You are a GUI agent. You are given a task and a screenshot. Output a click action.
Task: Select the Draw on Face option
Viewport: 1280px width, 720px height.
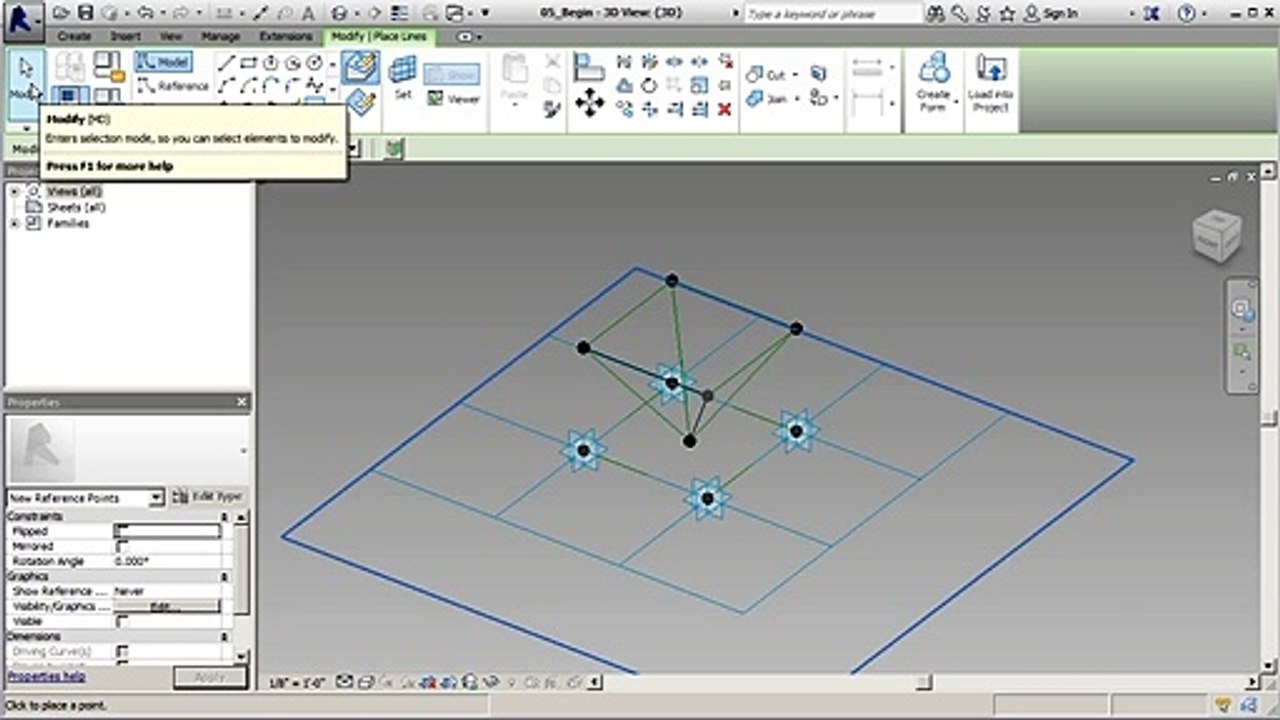click(360, 67)
